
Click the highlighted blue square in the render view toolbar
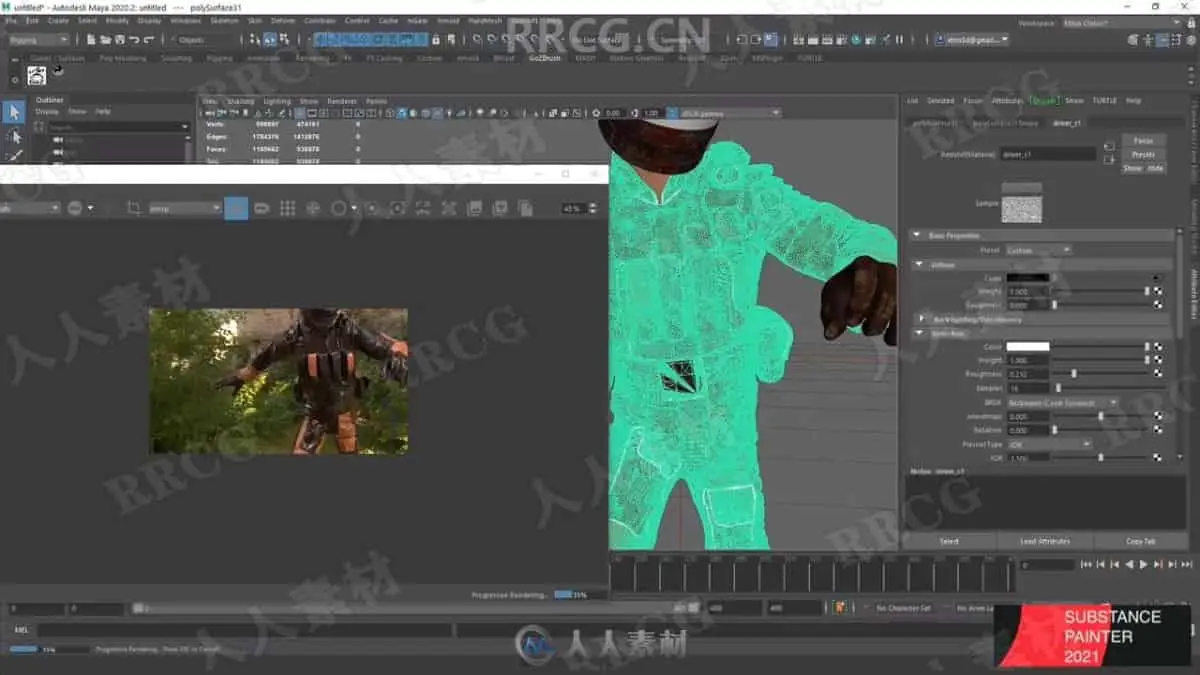(236, 208)
